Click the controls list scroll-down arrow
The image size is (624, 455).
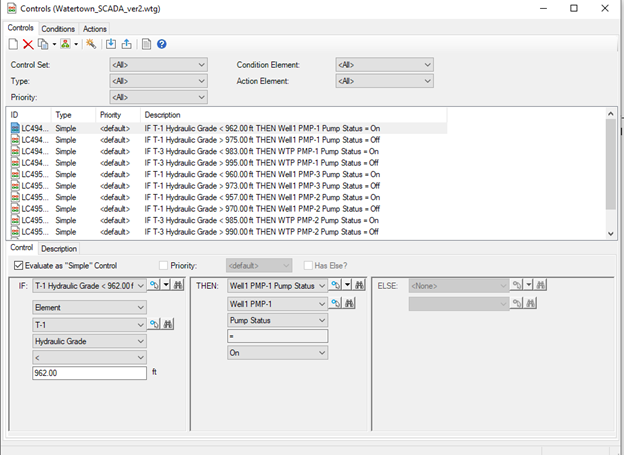tap(611, 234)
